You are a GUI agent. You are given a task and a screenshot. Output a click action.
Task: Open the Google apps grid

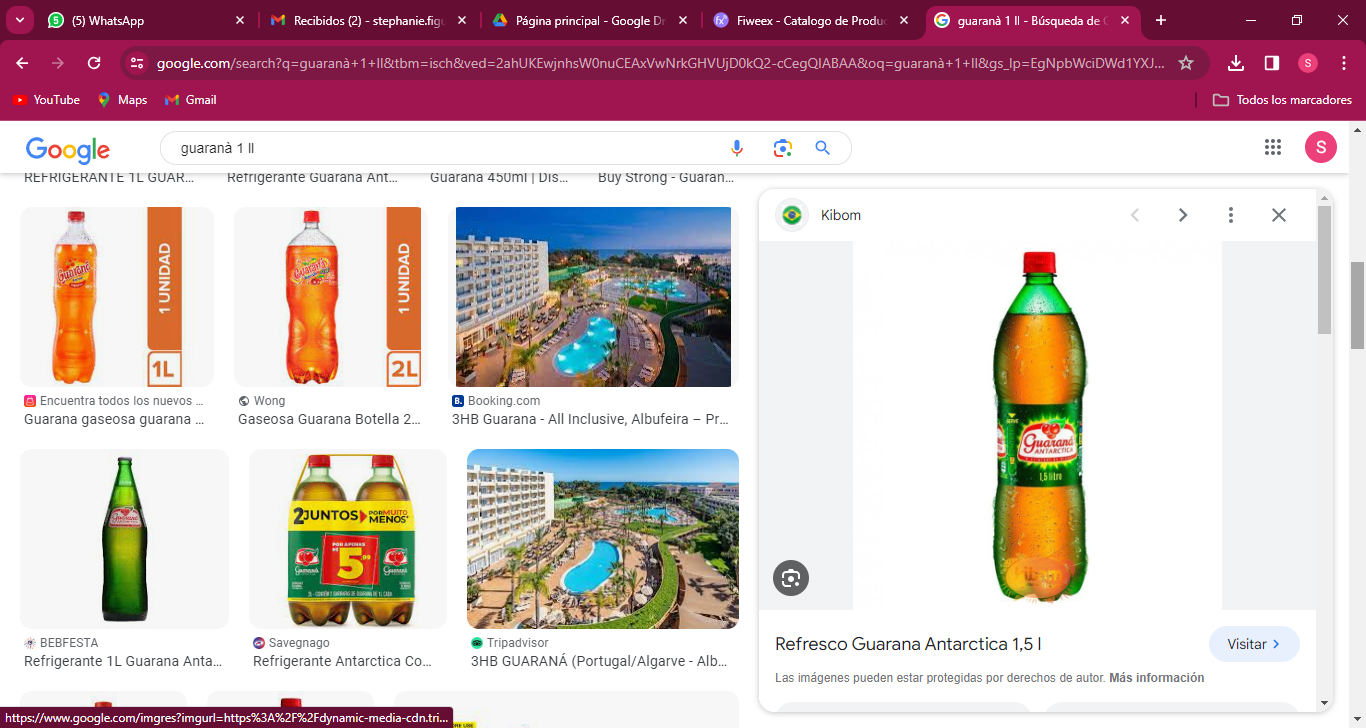click(1273, 148)
